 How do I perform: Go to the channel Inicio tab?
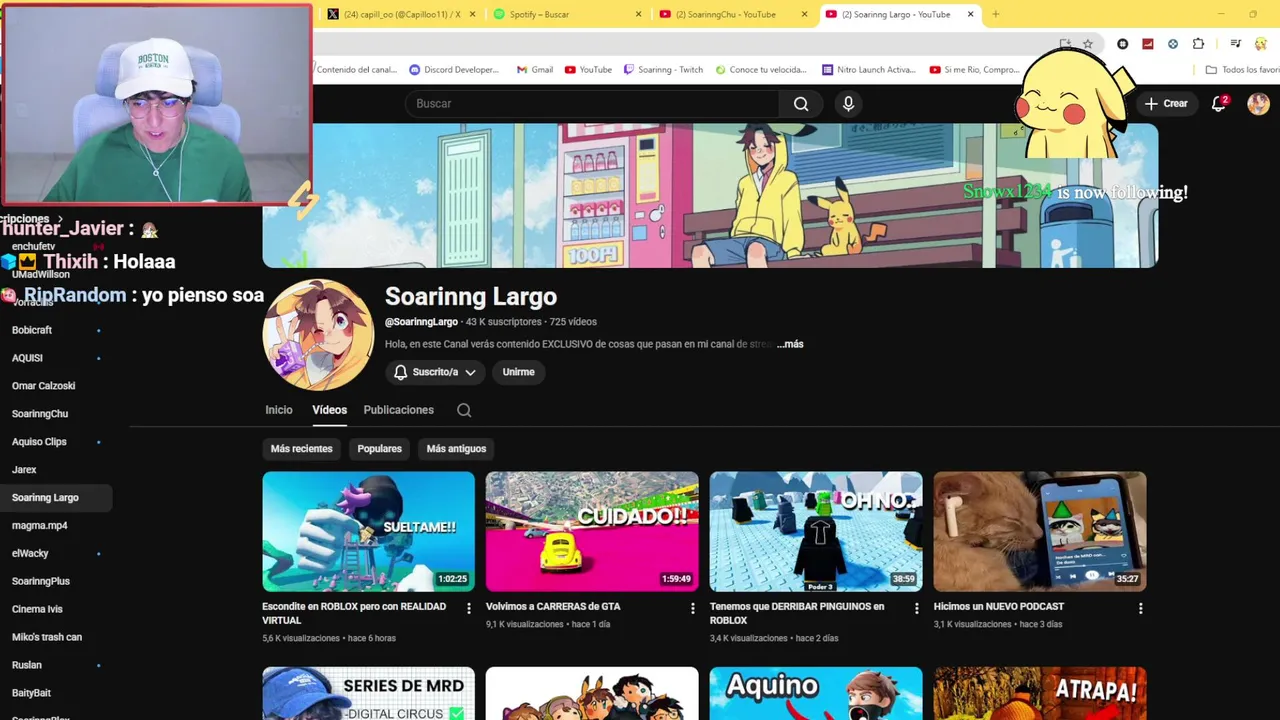click(x=279, y=410)
